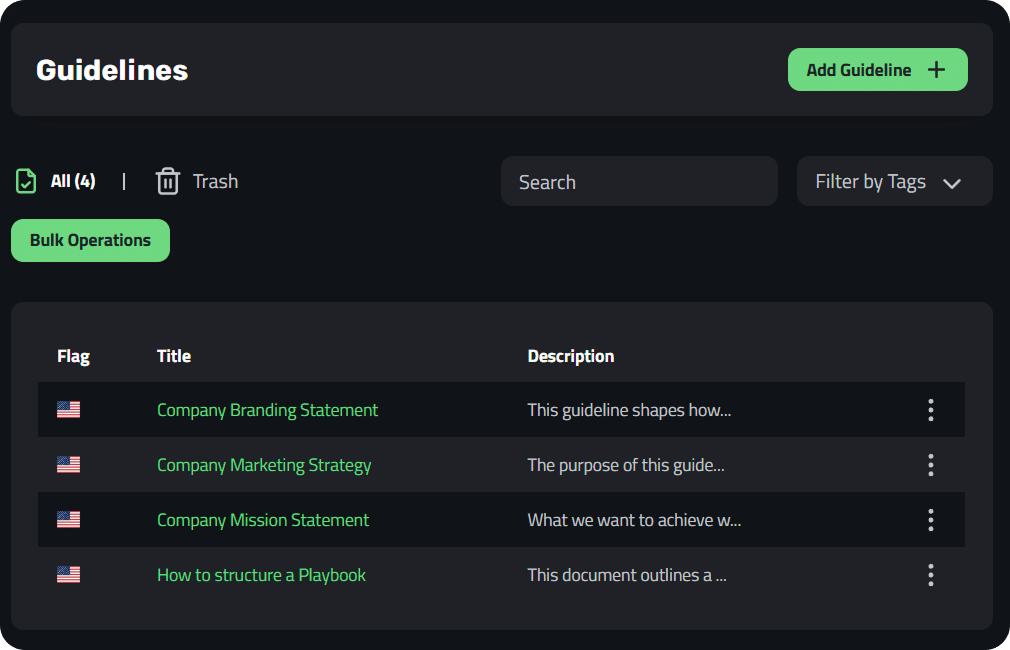This screenshot has width=1010, height=650.
Task: Click the US flag on Company Branding Statement row
Action: click(x=68, y=410)
